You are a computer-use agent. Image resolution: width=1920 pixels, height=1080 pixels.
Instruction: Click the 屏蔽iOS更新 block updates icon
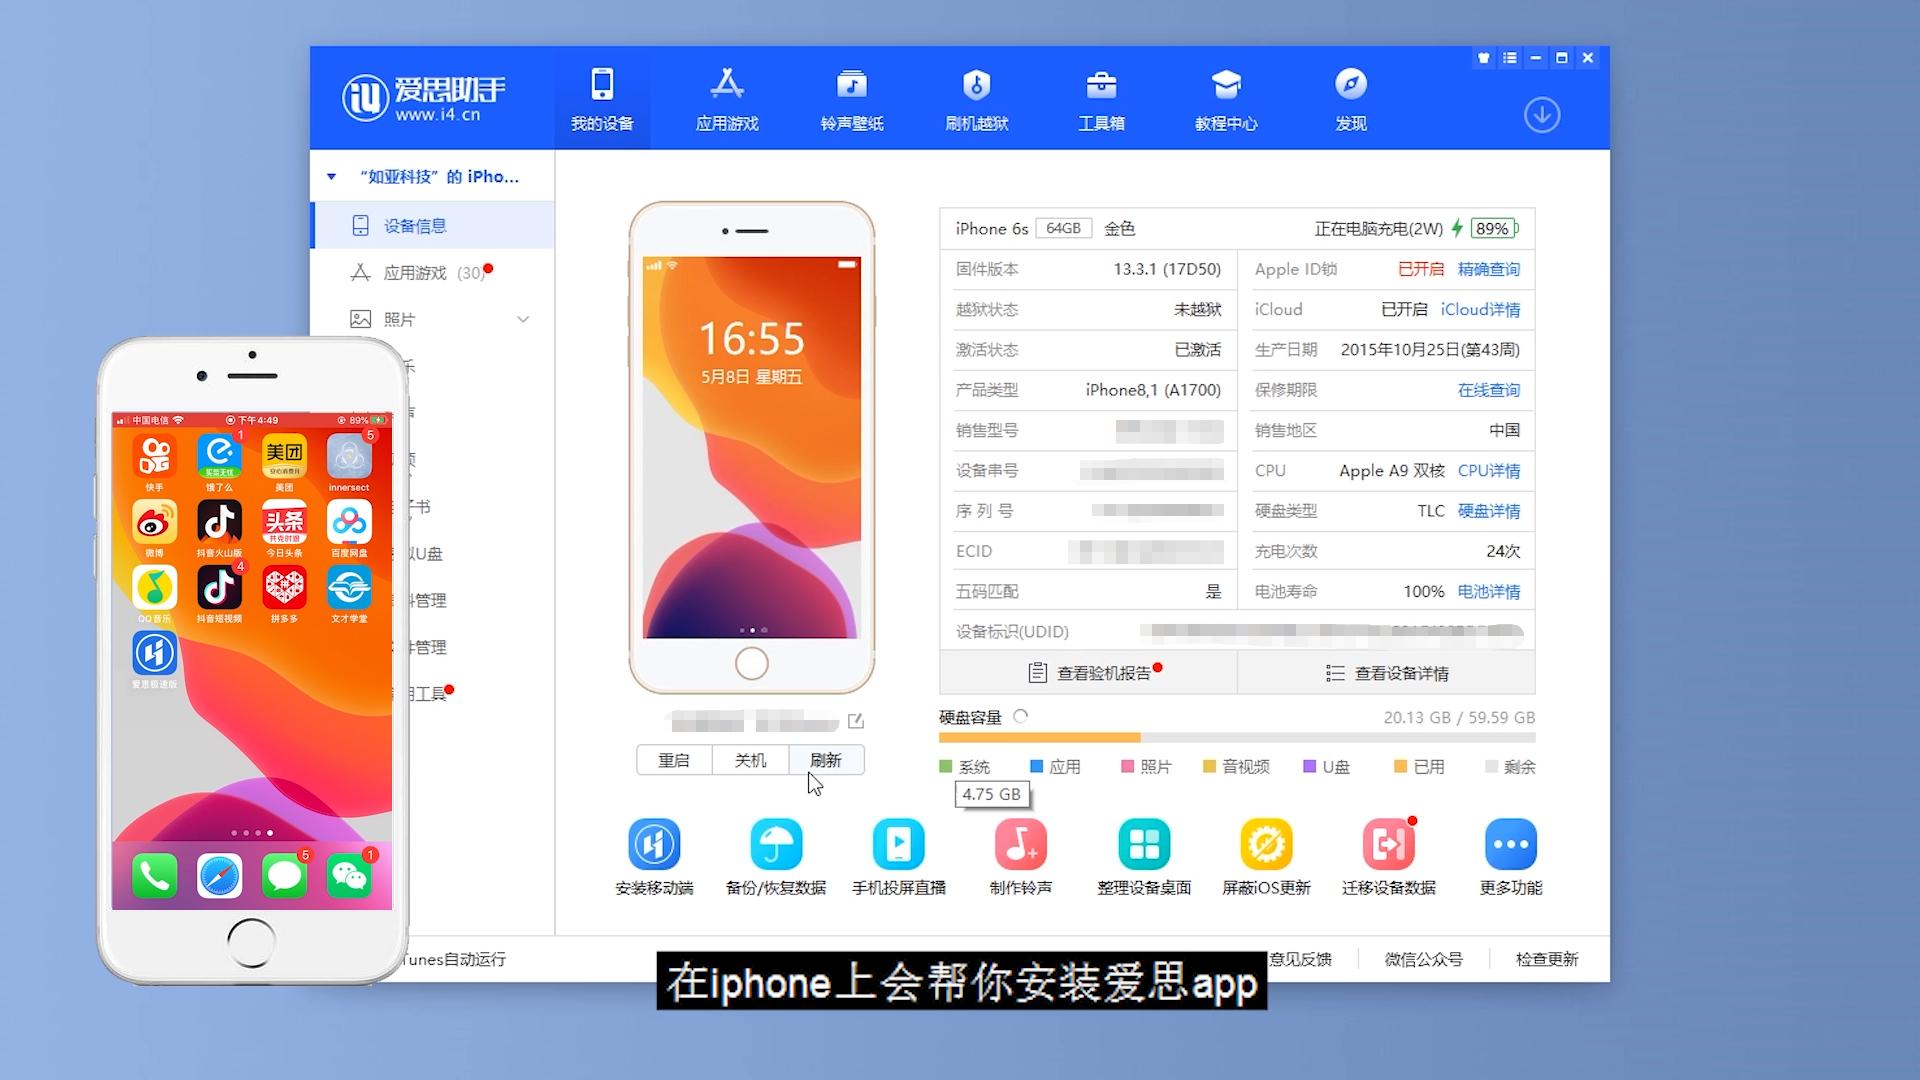1266,845
